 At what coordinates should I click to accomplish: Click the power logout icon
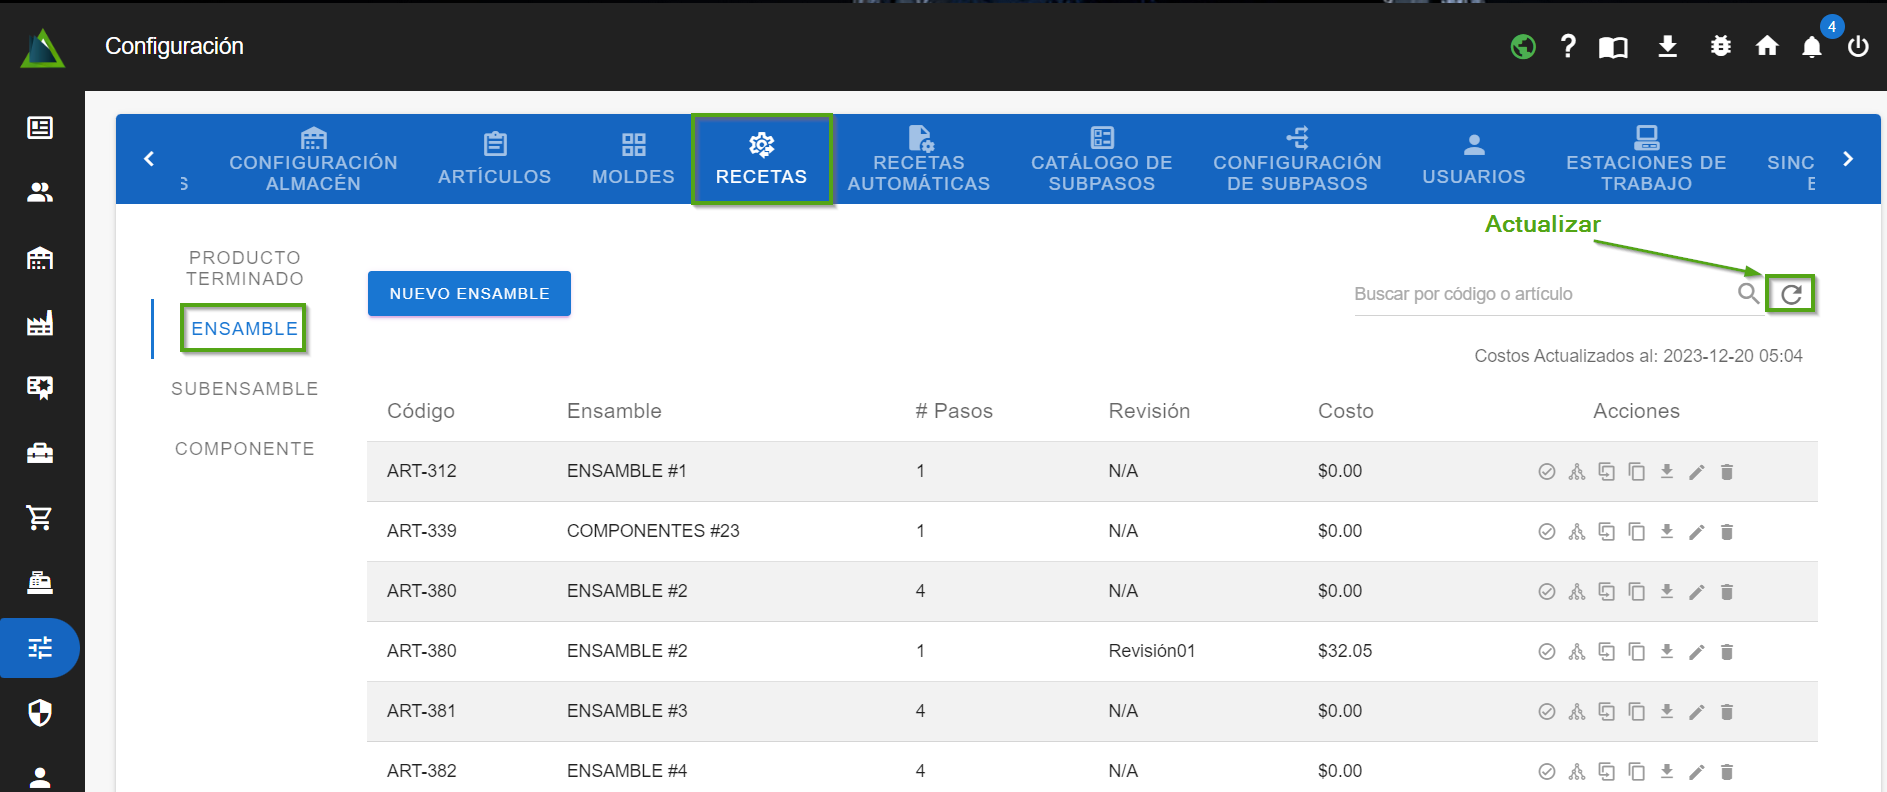[1858, 46]
